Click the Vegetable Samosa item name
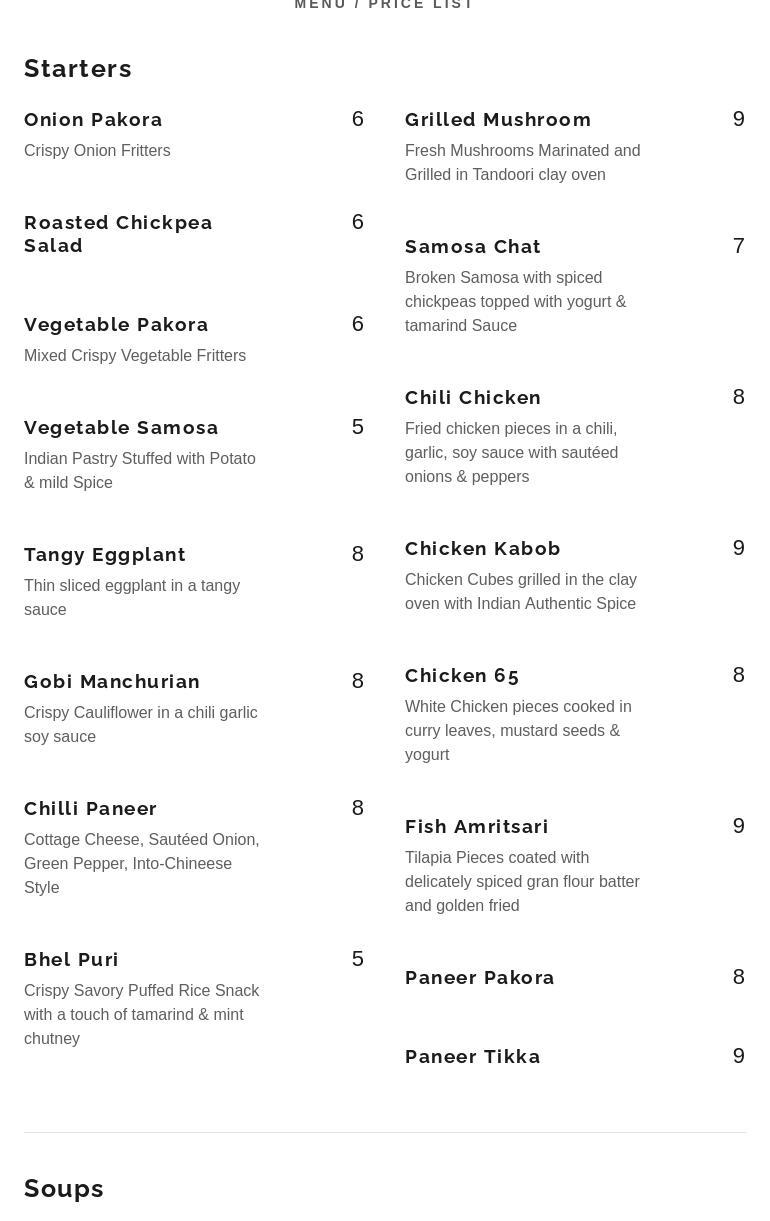The width and height of the screenshot is (770, 1221). (x=121, y=428)
